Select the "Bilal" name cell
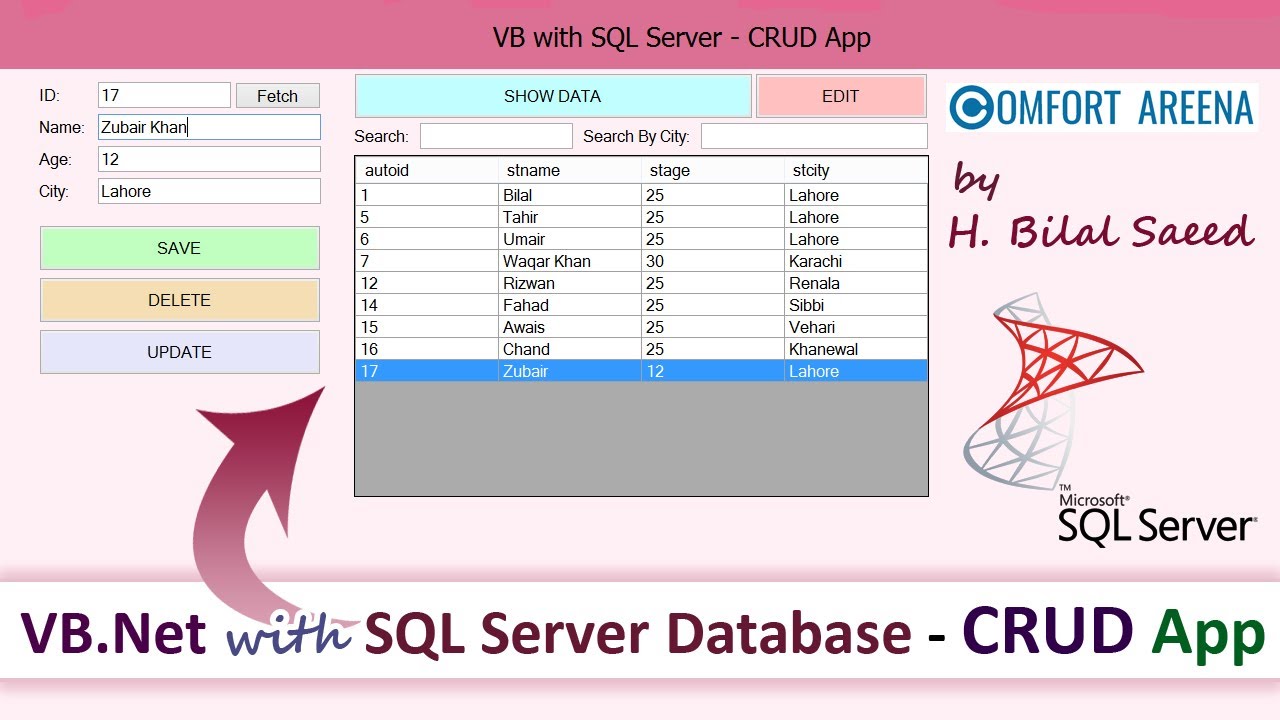1280x720 pixels. pos(570,195)
